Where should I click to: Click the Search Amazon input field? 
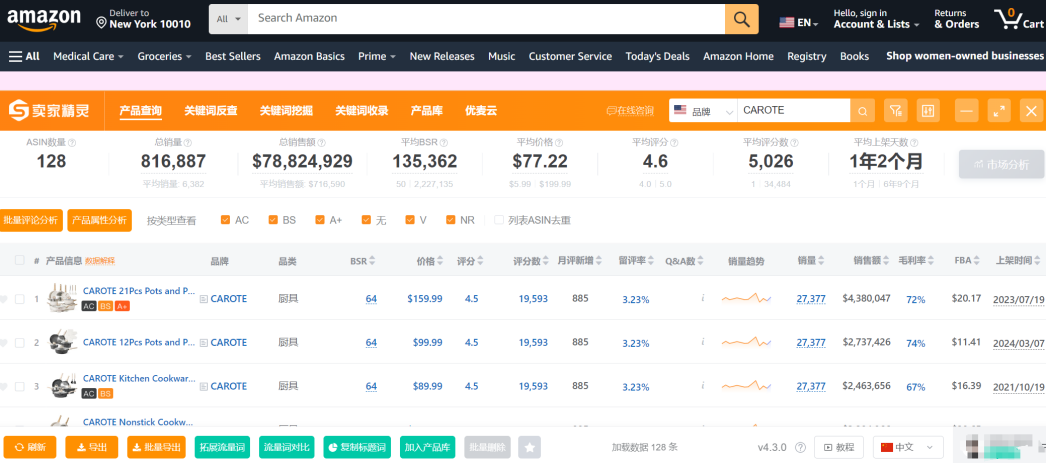coord(486,19)
